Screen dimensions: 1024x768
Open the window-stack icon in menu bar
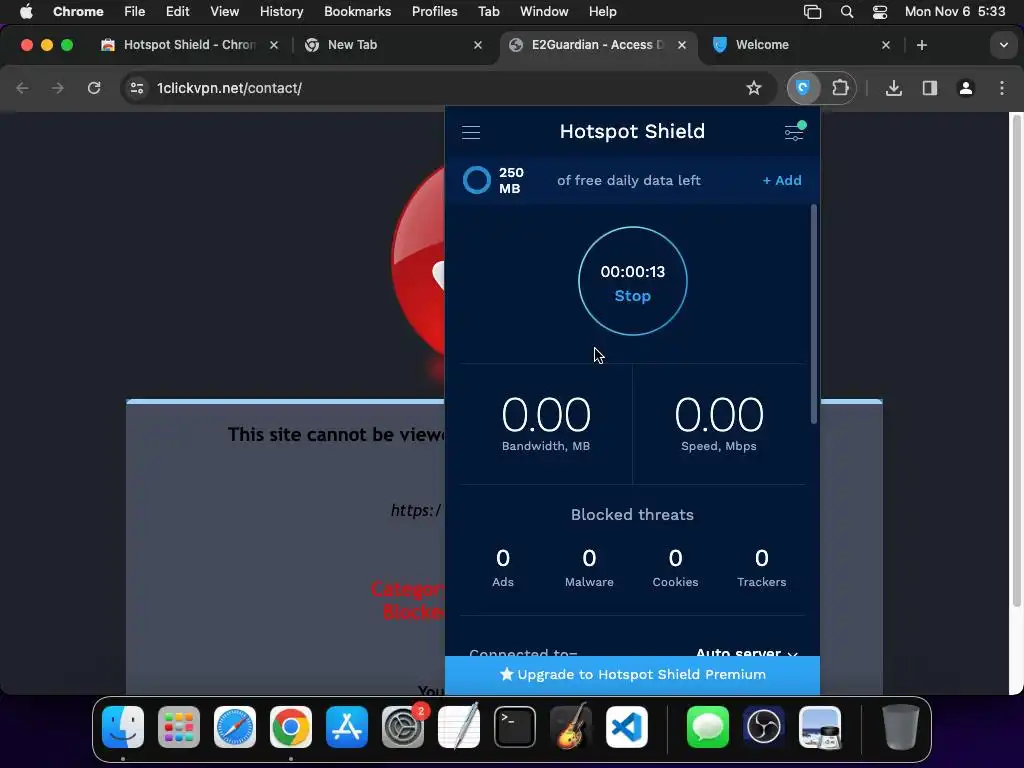pos(812,12)
